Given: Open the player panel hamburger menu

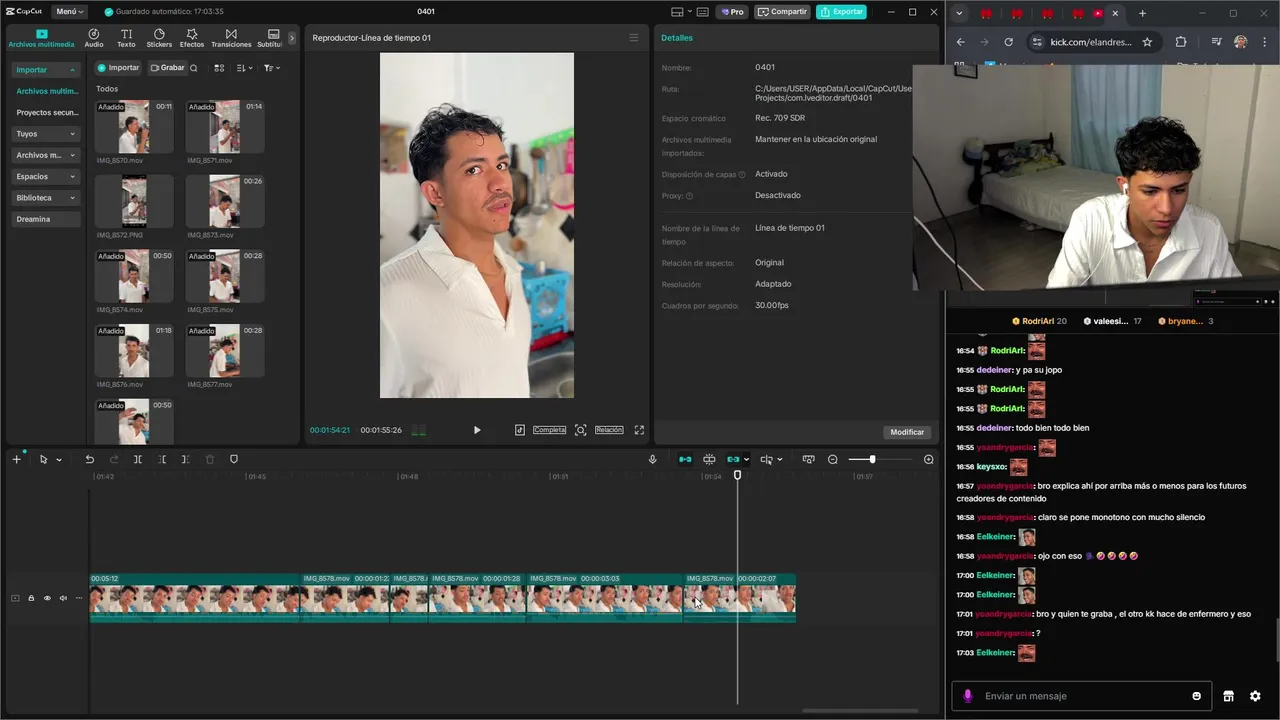Looking at the screenshot, I should coord(633,38).
